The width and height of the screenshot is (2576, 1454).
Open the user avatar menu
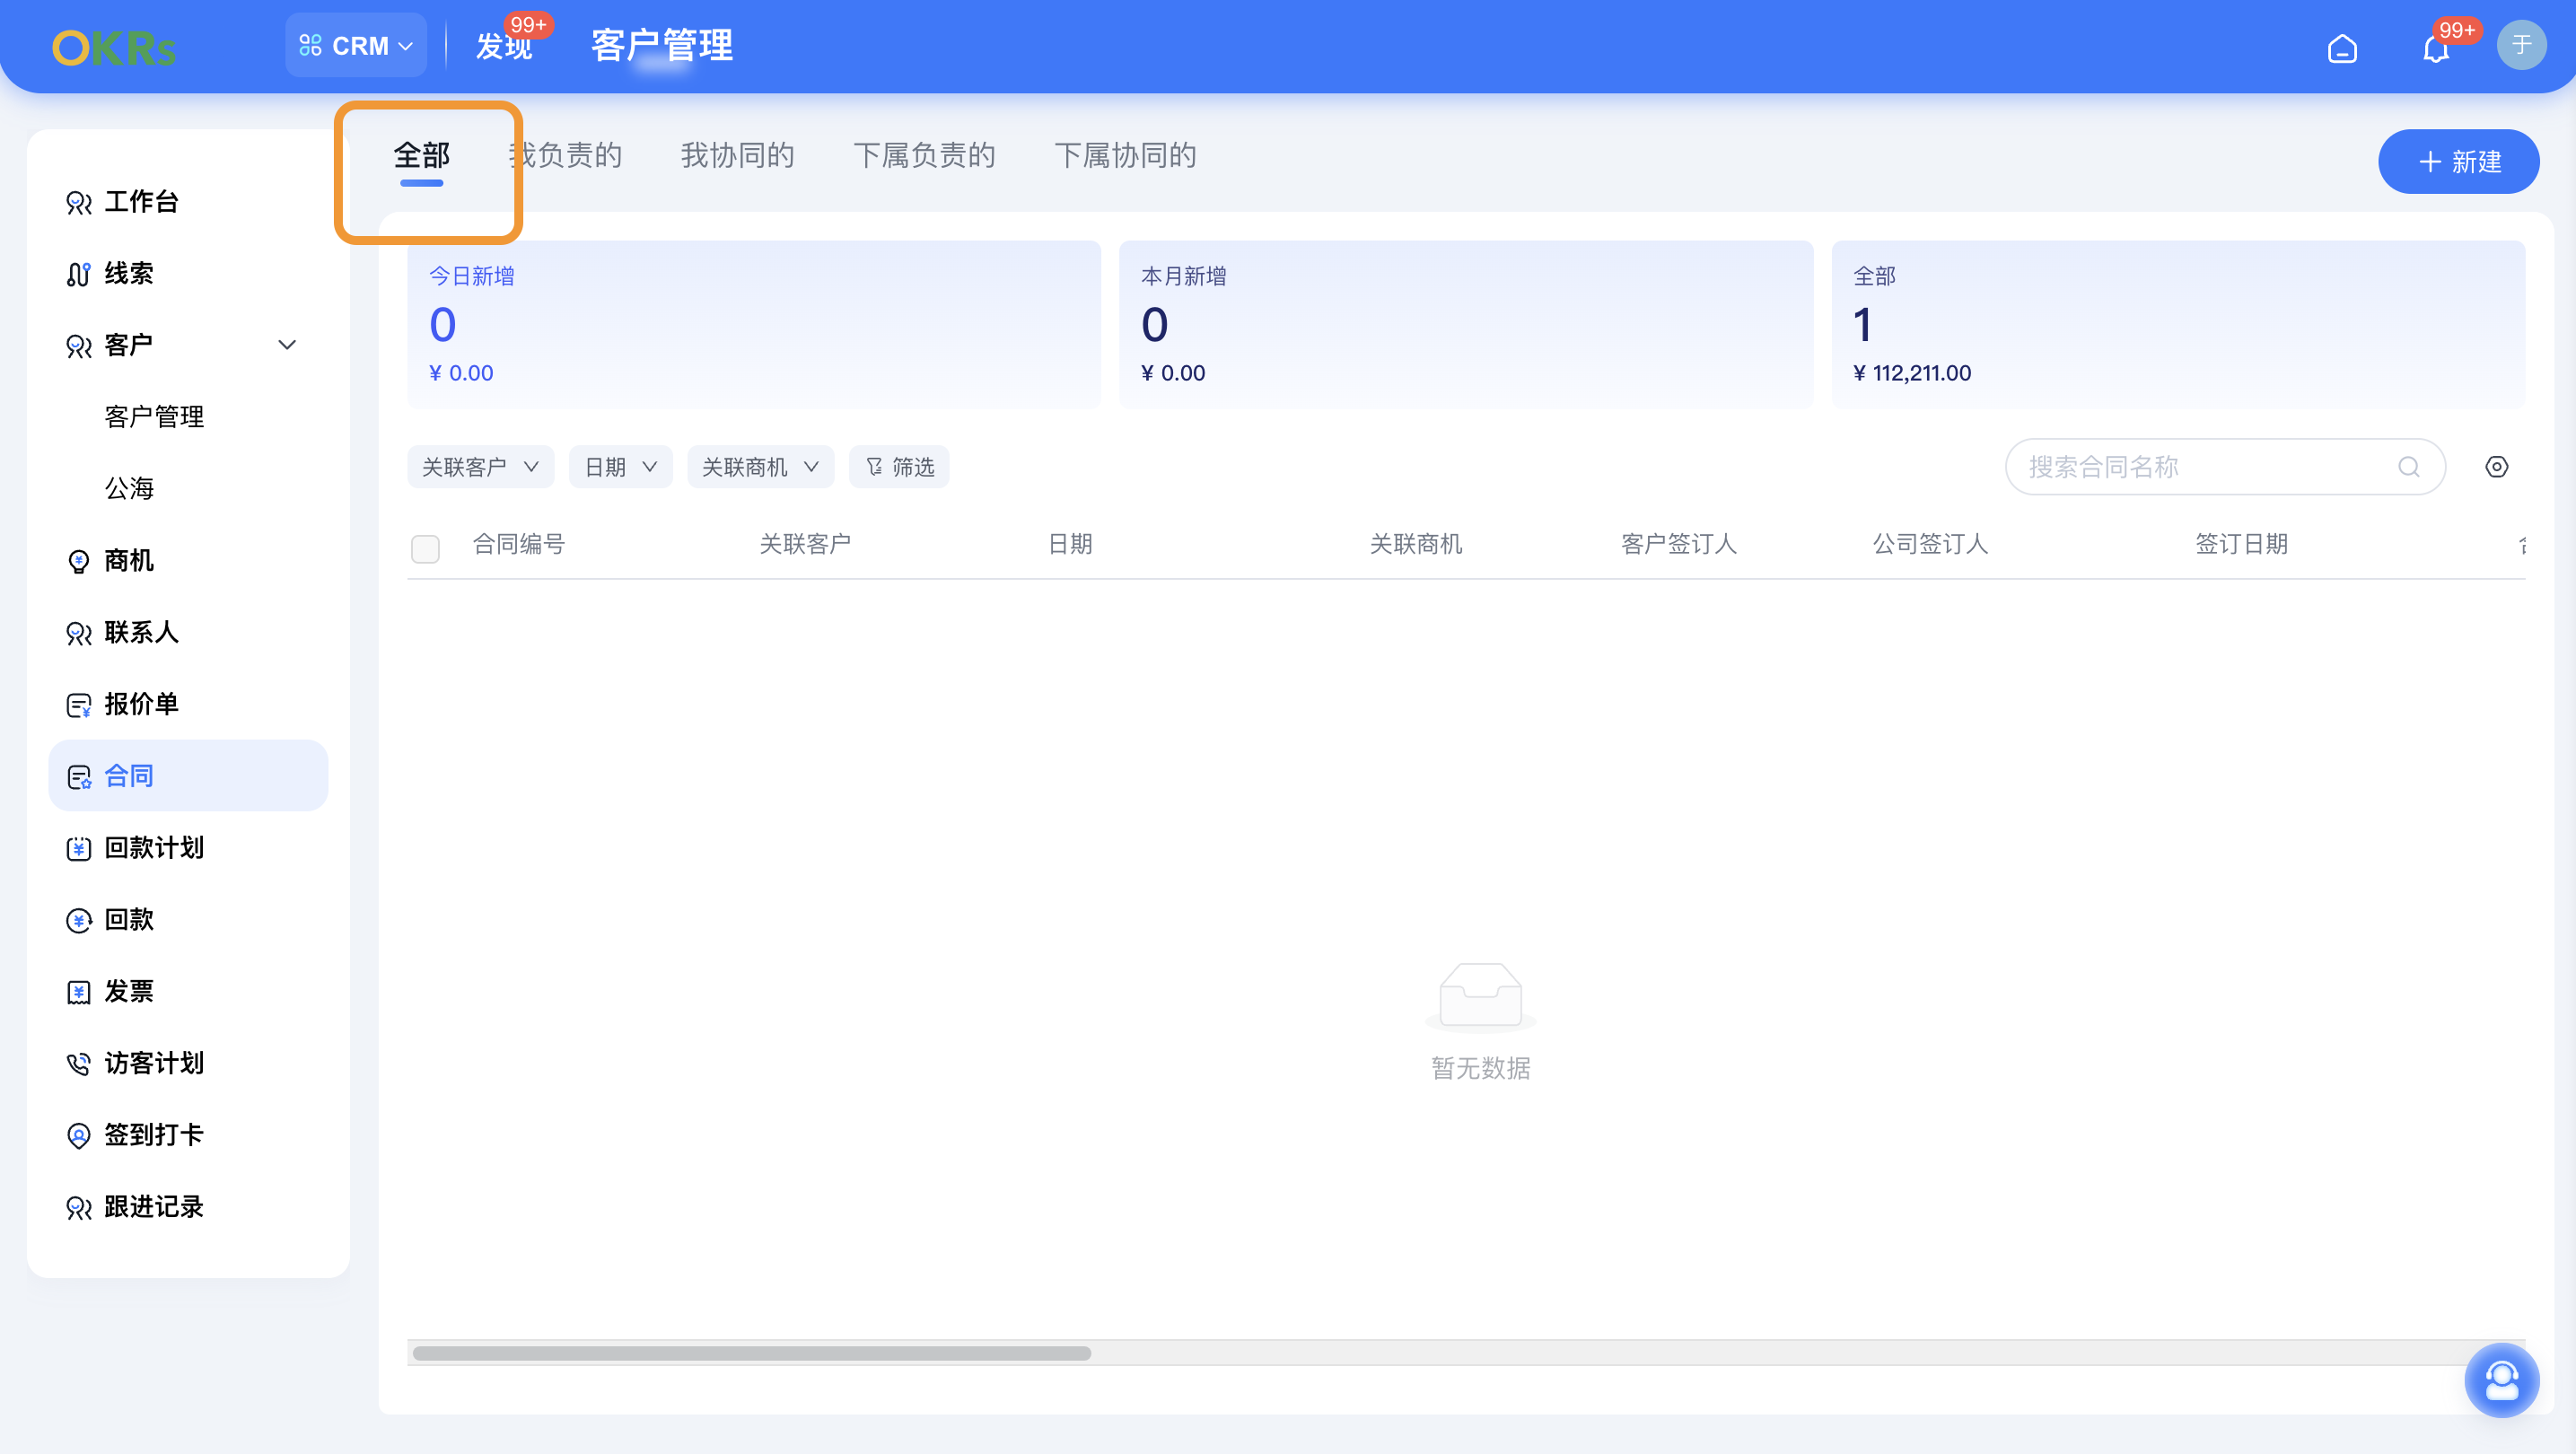[x=2521, y=45]
